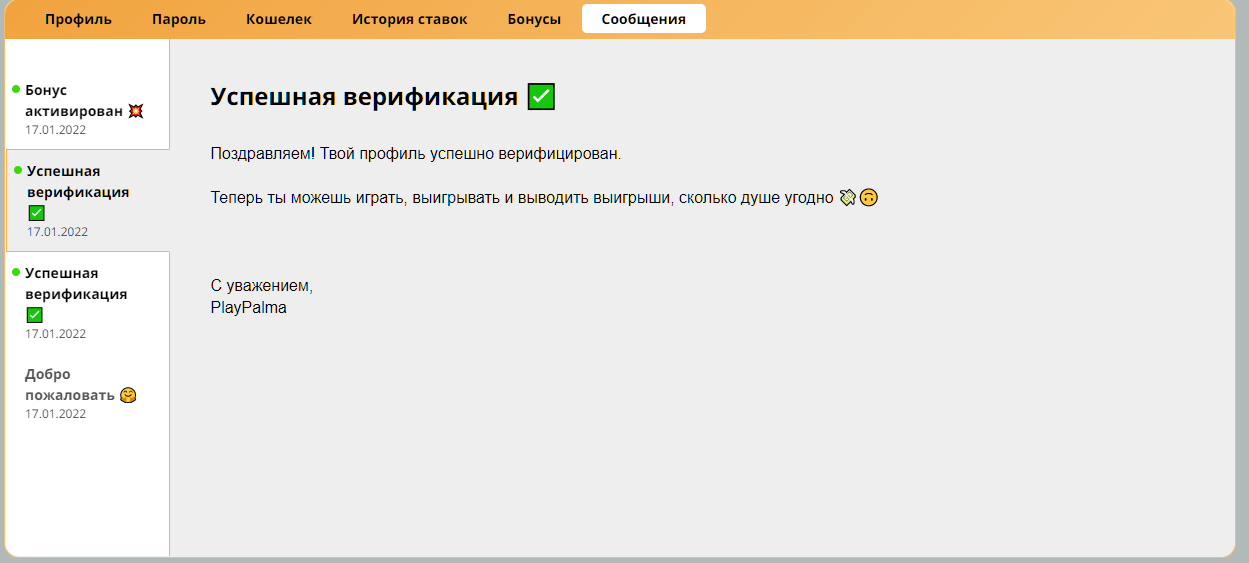Open the Добро пожаловать message
The height and width of the screenshot is (563, 1249).
tap(70, 384)
